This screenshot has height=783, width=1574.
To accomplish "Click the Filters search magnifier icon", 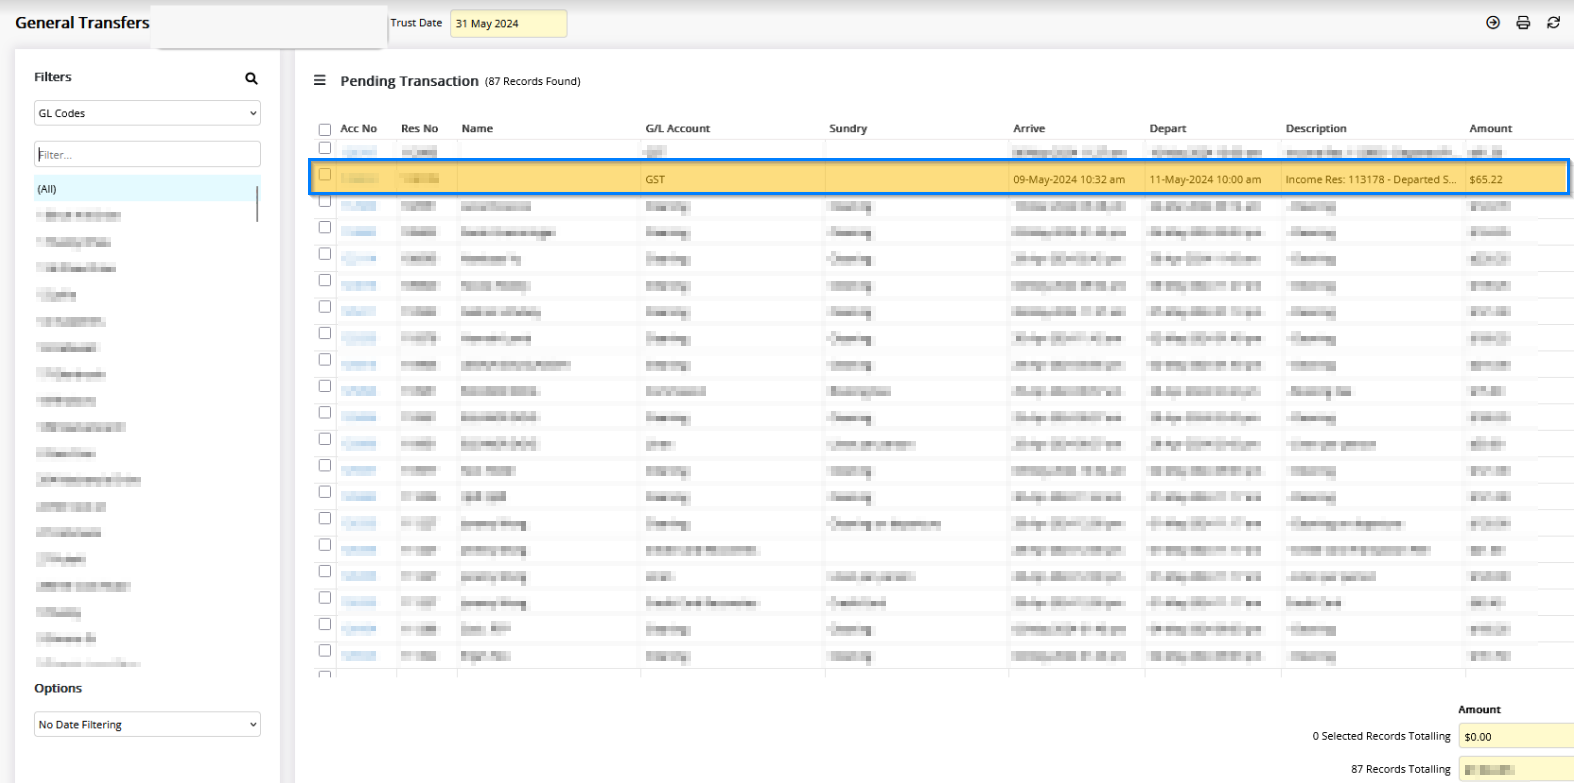I will click(251, 78).
